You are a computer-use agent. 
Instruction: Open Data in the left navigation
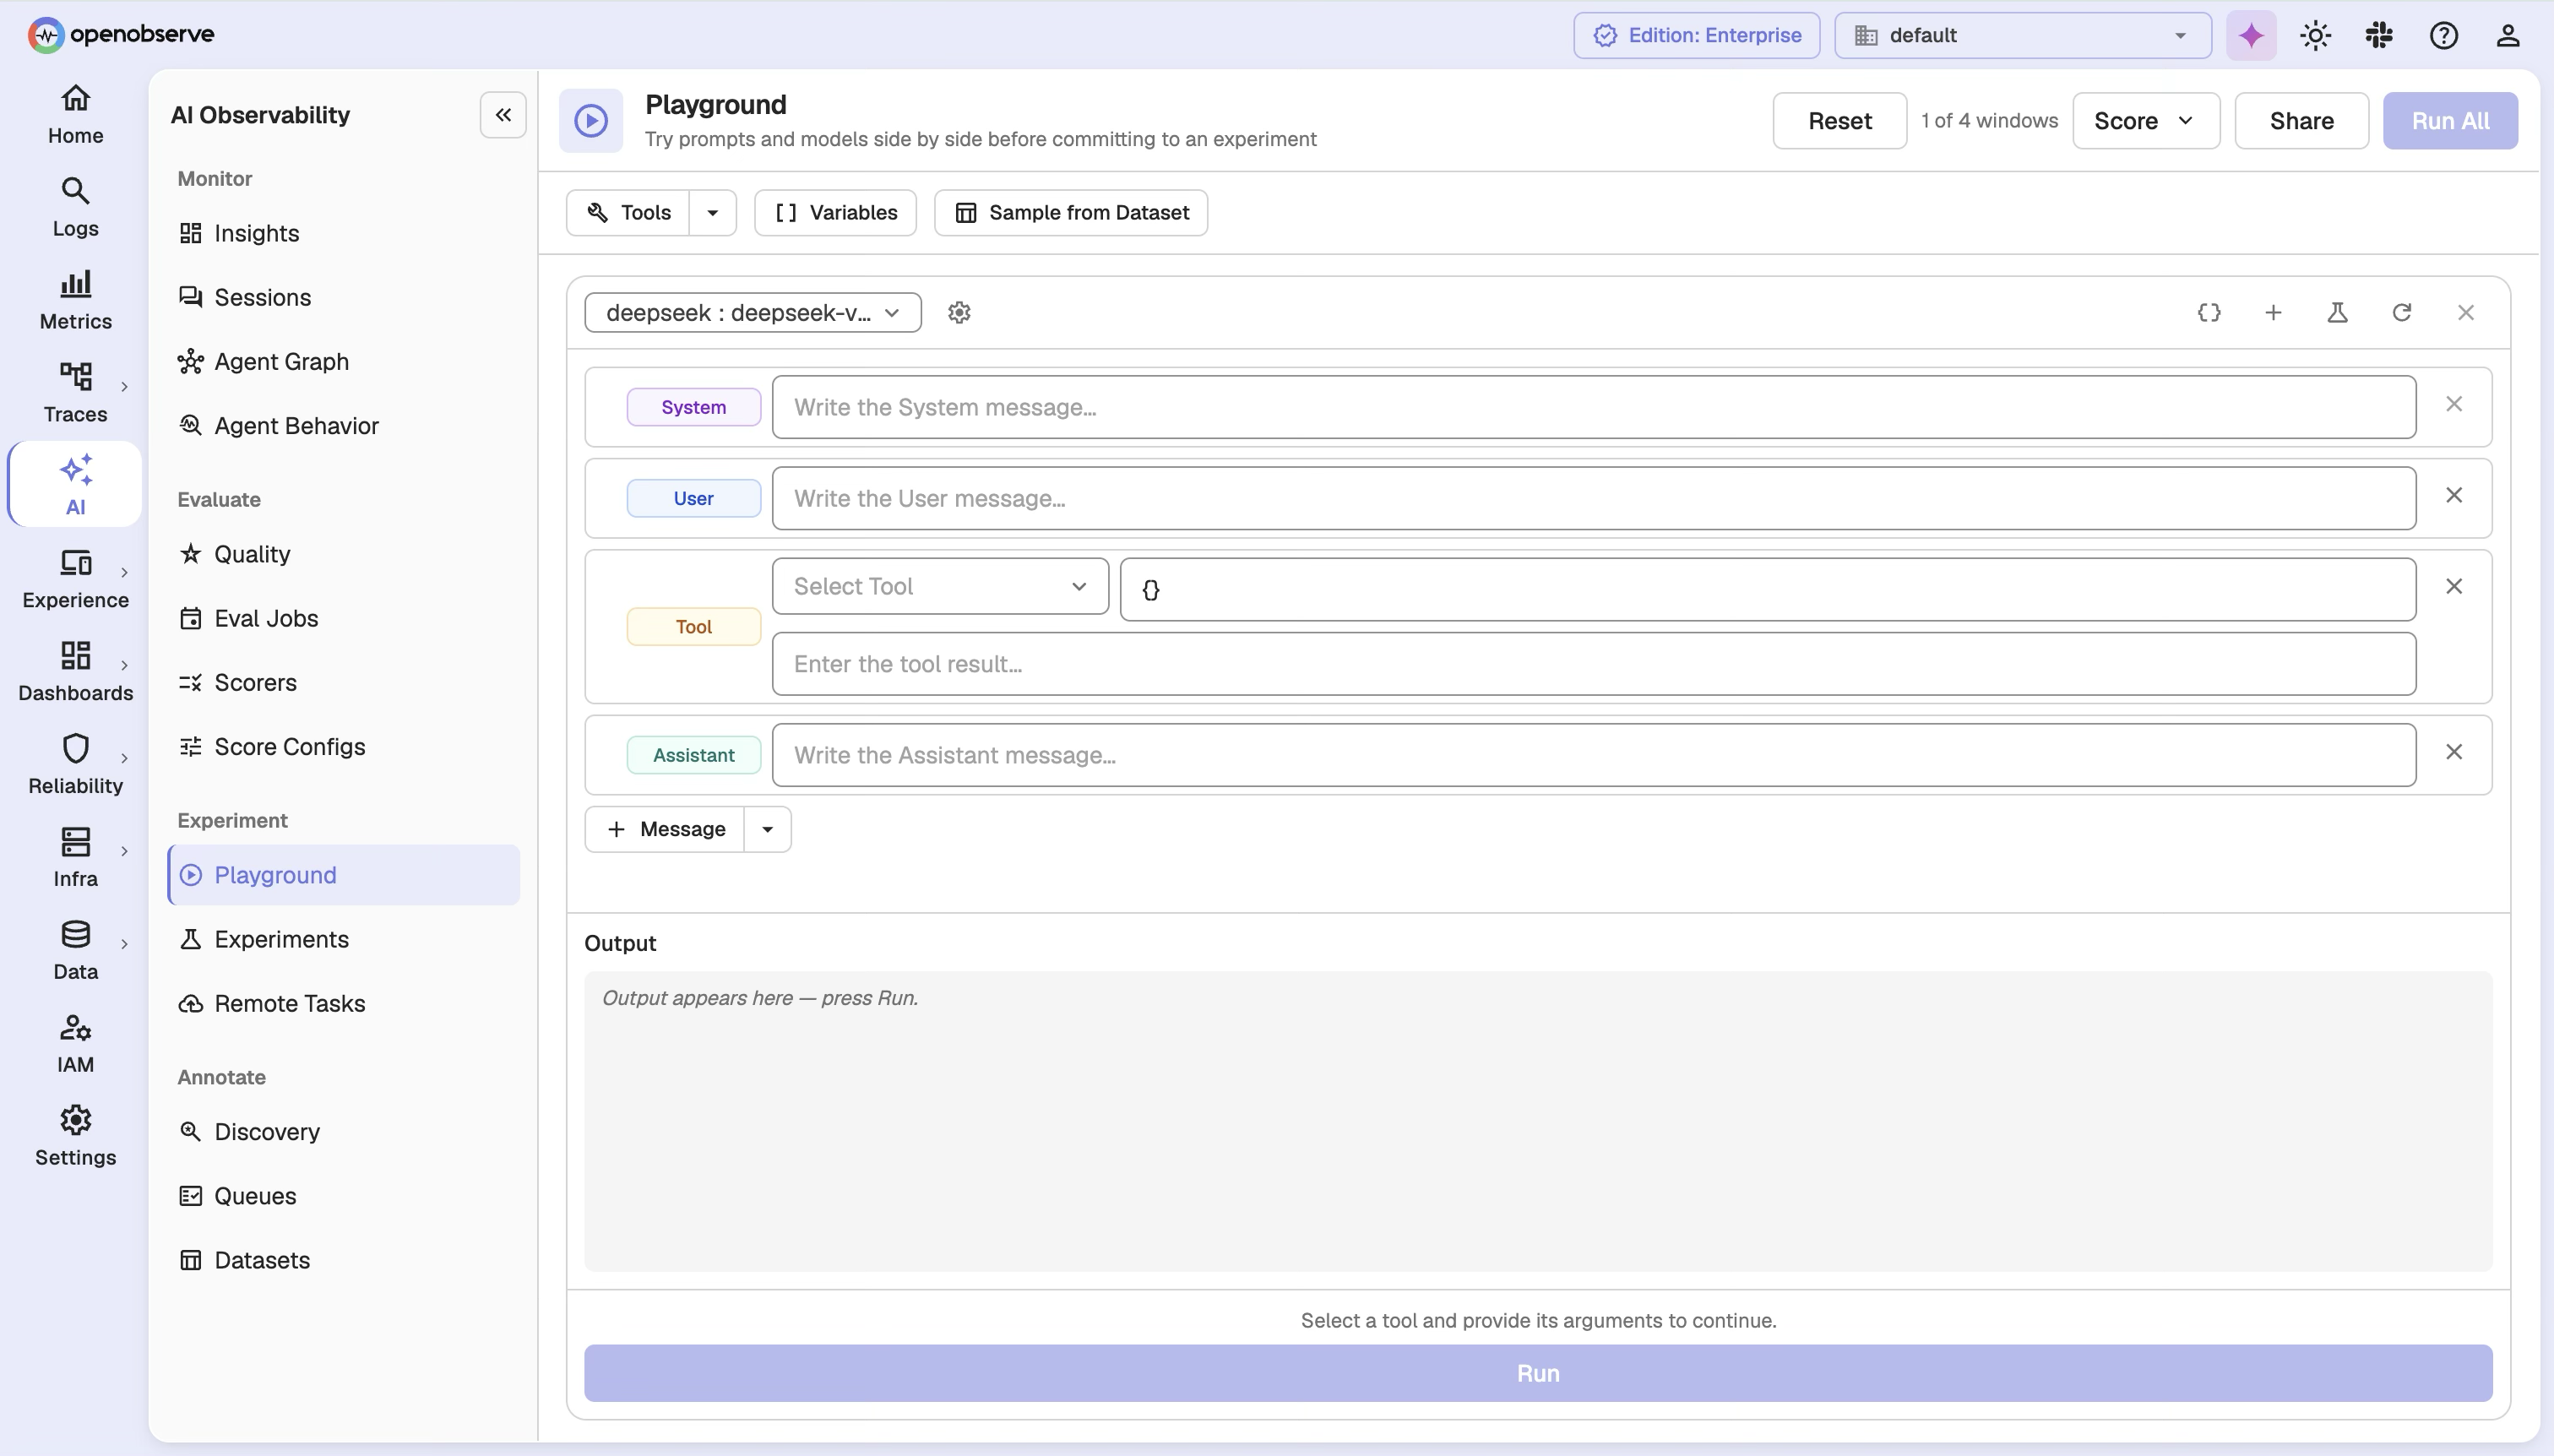click(x=75, y=951)
